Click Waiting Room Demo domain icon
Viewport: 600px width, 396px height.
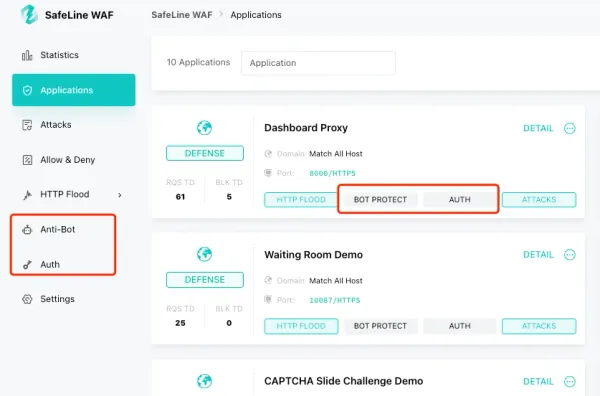[x=268, y=280]
